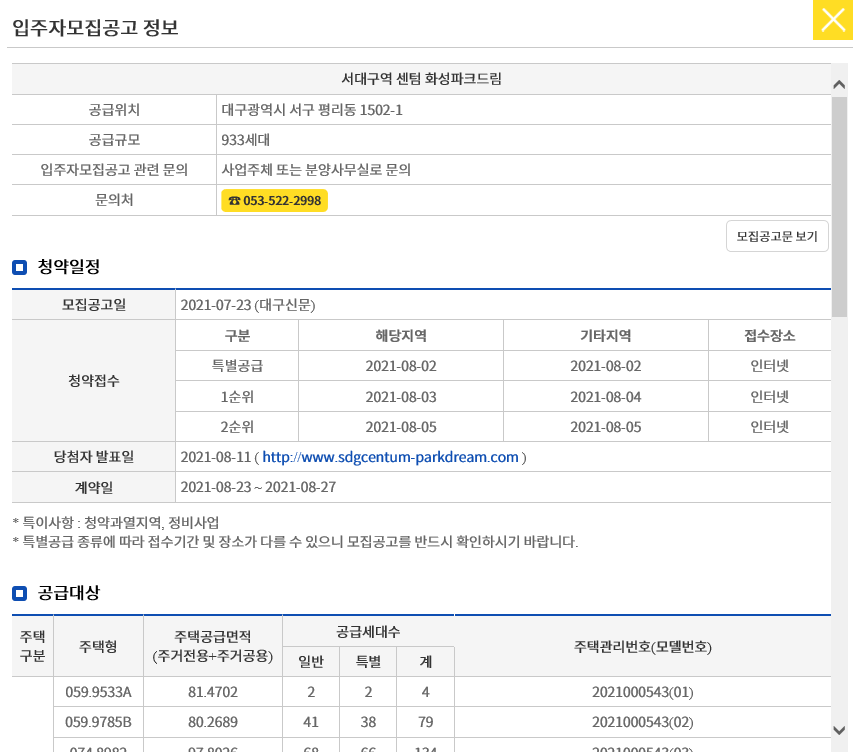Click the vertical scrollbar thumb

click(x=839, y=207)
